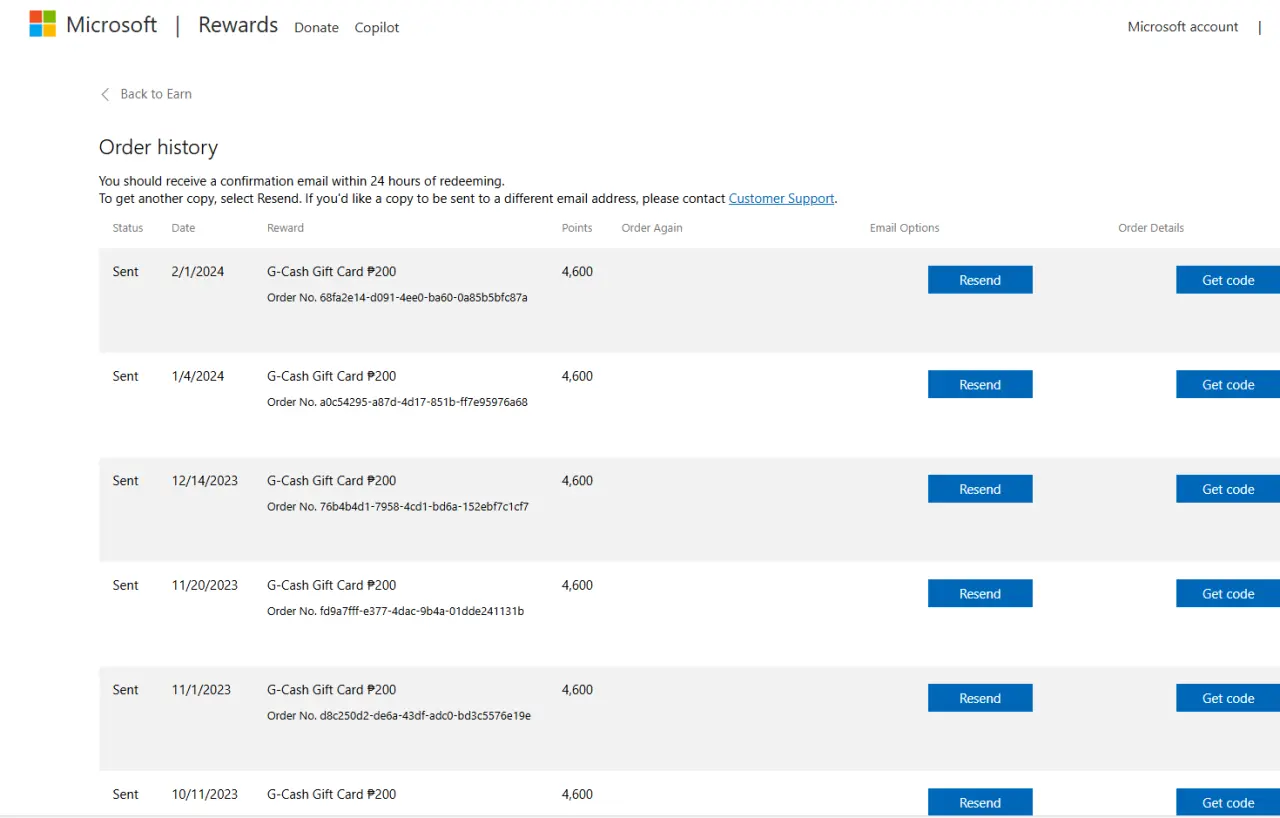This screenshot has height=818, width=1280.
Task: Get code for 10/11/2023 order
Action: (1228, 802)
